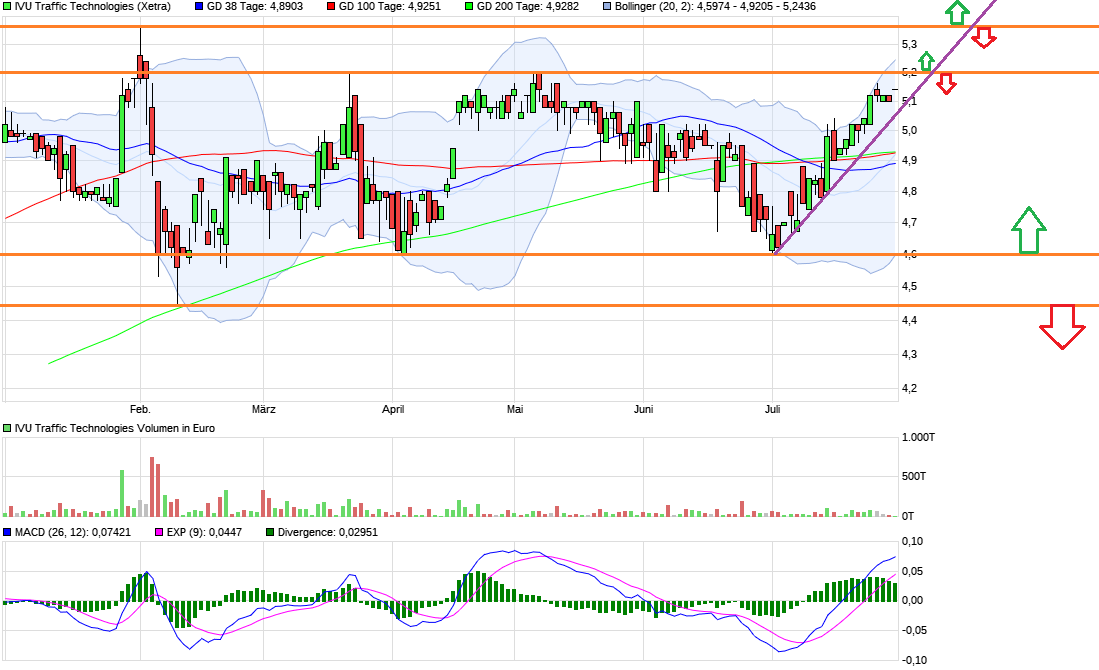Click the '-0,05' MACD axis value

[913, 630]
